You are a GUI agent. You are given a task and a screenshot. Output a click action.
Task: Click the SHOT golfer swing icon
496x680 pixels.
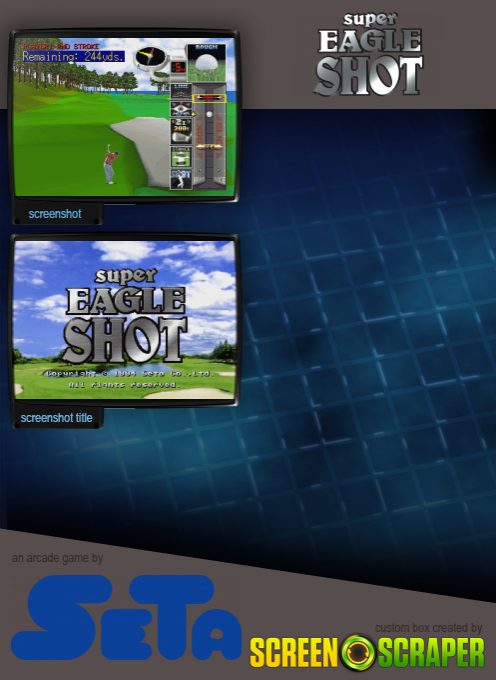[x=181, y=179]
